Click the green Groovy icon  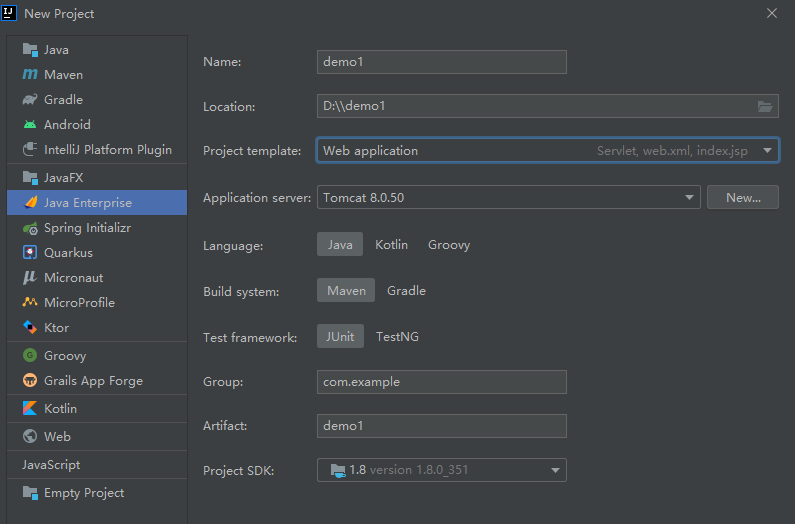point(30,355)
